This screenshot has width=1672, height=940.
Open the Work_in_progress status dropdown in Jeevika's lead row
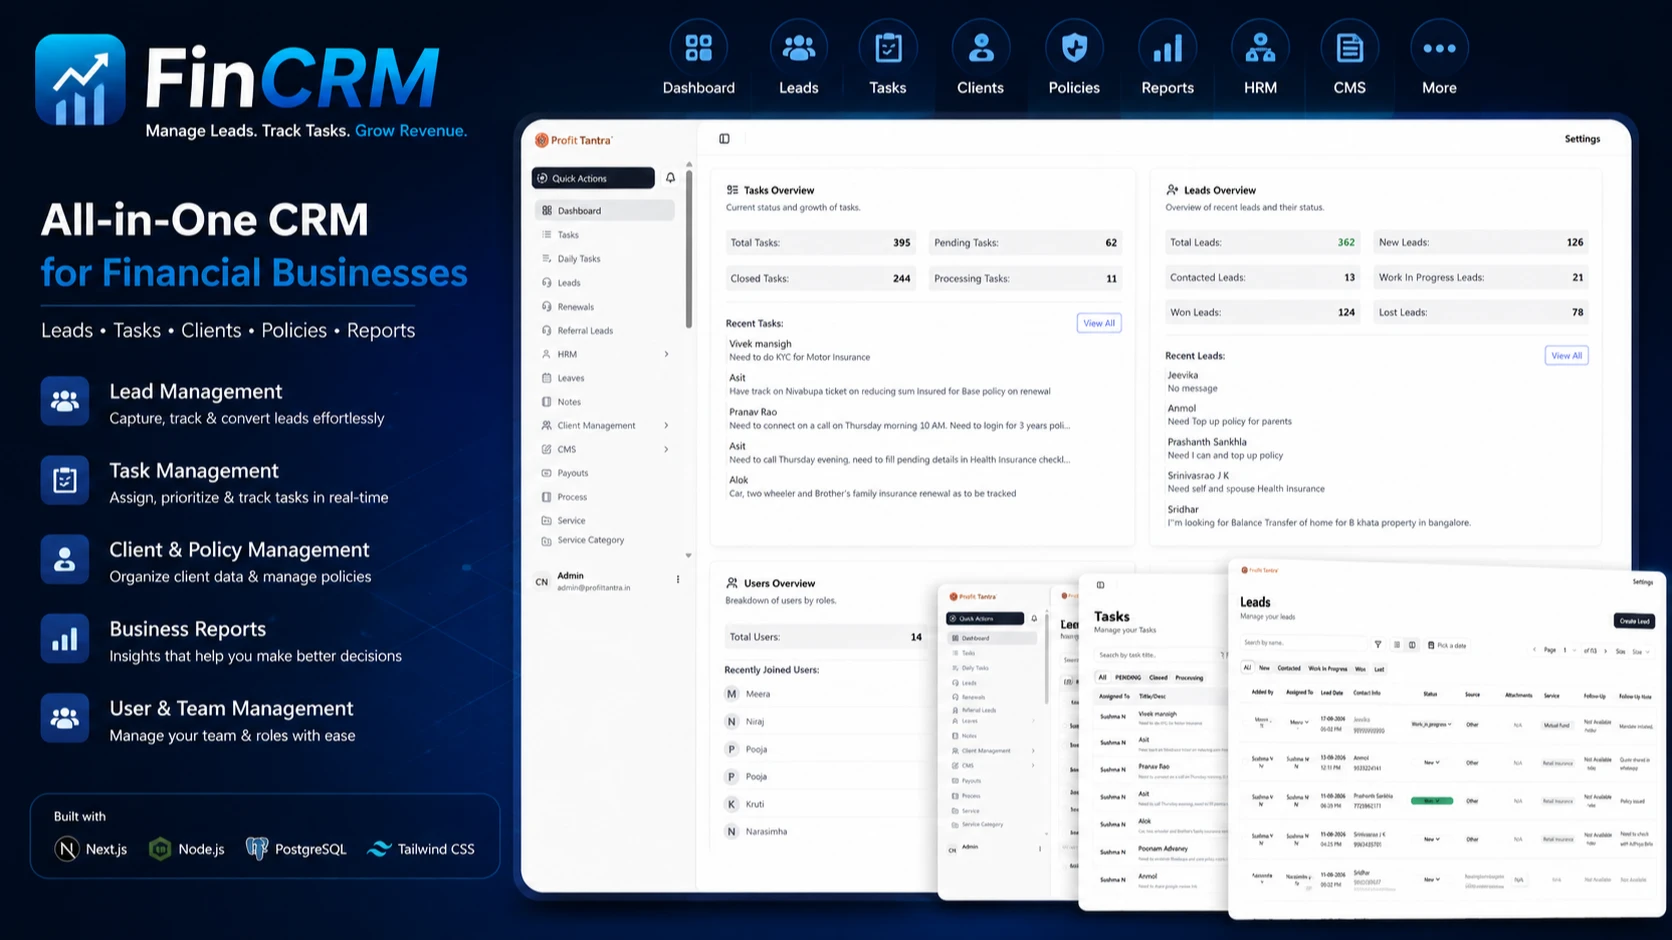pos(1431,724)
